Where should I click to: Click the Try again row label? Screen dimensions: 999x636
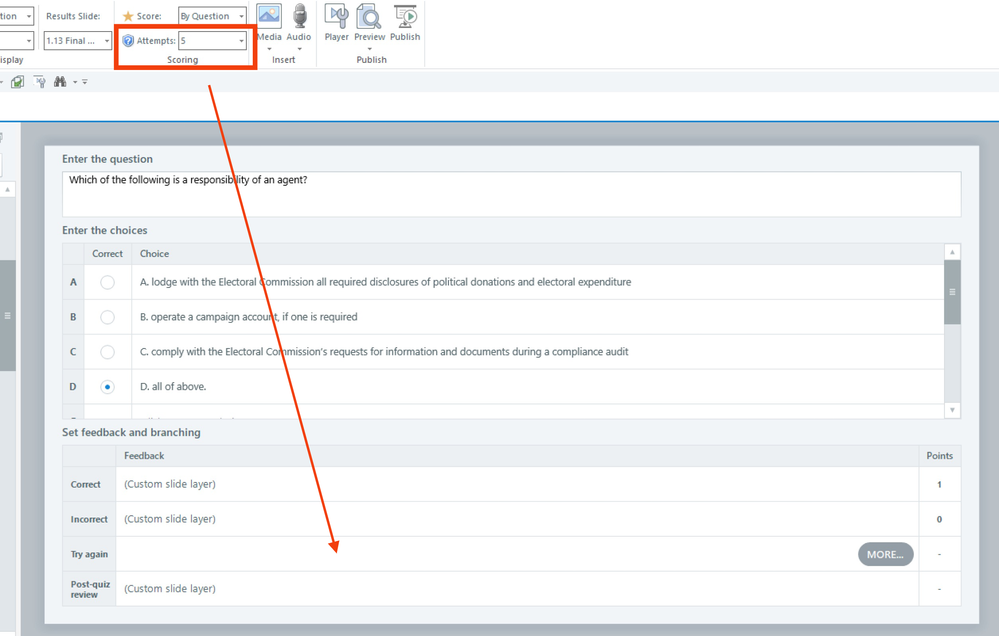(89, 554)
